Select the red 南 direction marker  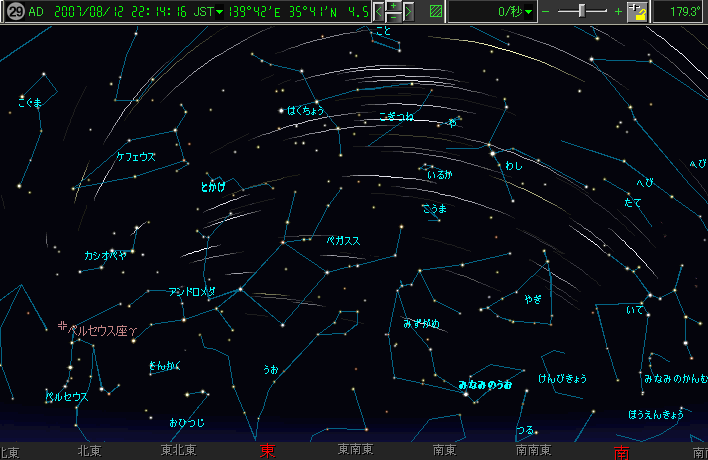622,451
